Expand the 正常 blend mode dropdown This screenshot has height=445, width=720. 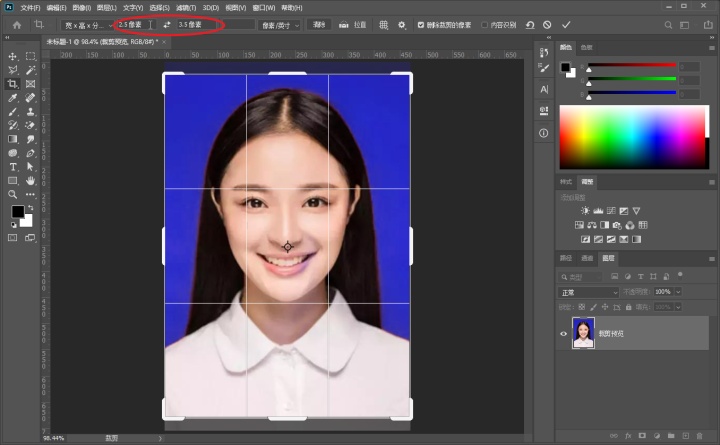pos(588,292)
